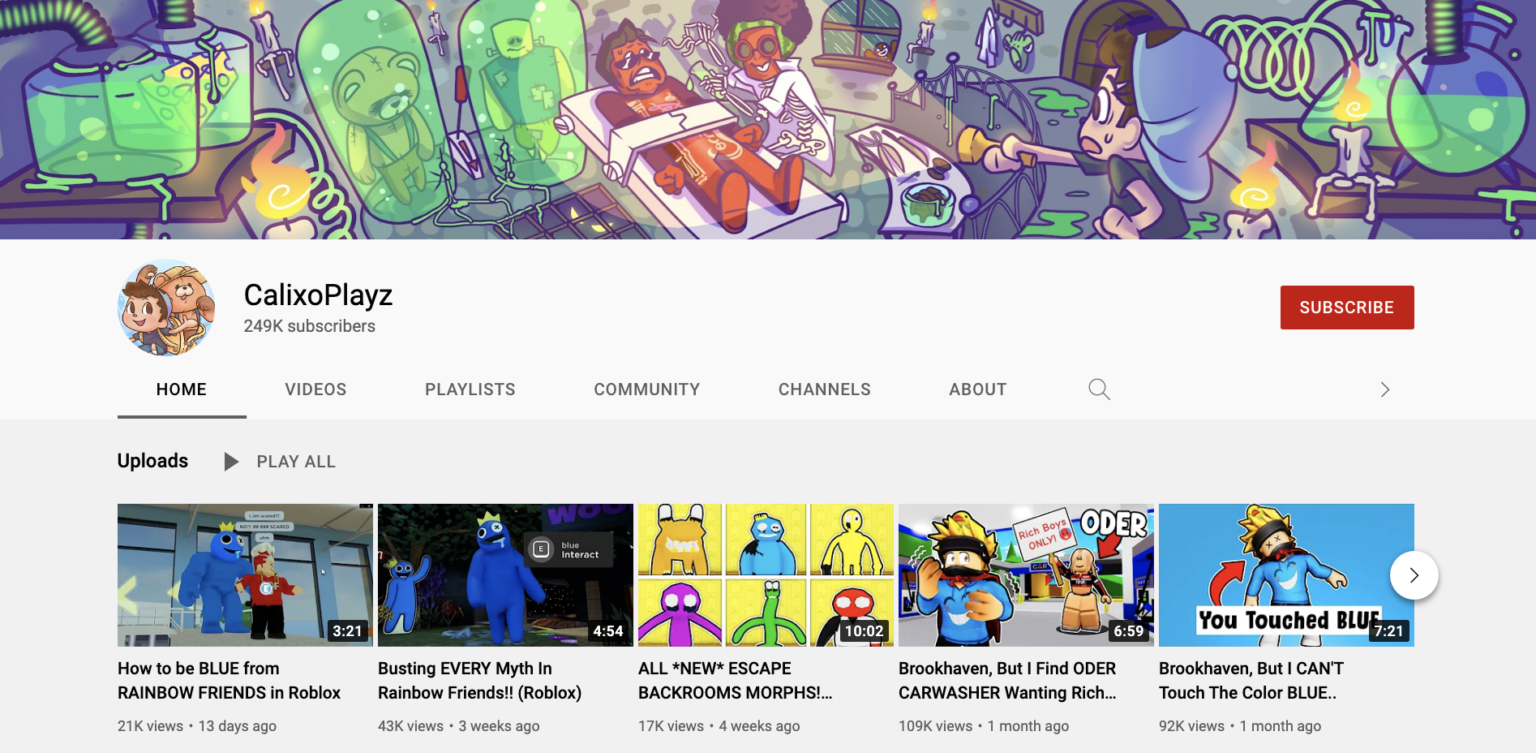Open the search expander in the tab bar
1536x753 pixels.
tap(1098, 389)
